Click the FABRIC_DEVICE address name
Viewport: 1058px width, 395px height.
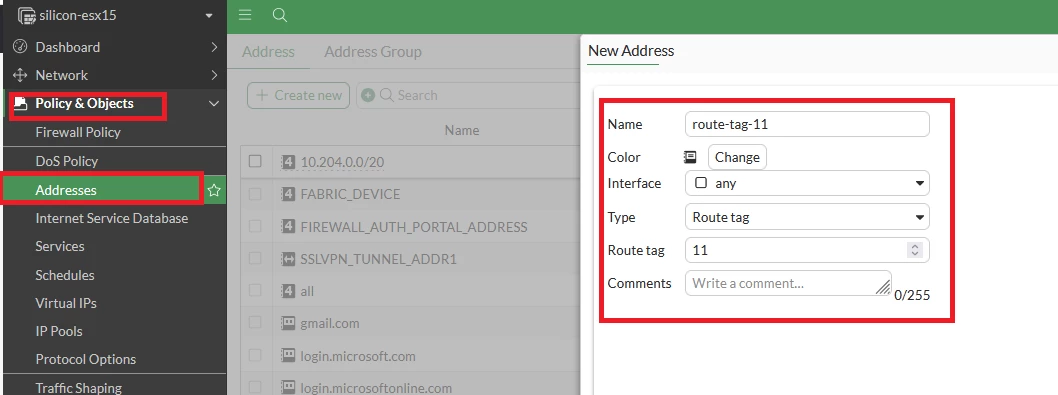[350, 194]
